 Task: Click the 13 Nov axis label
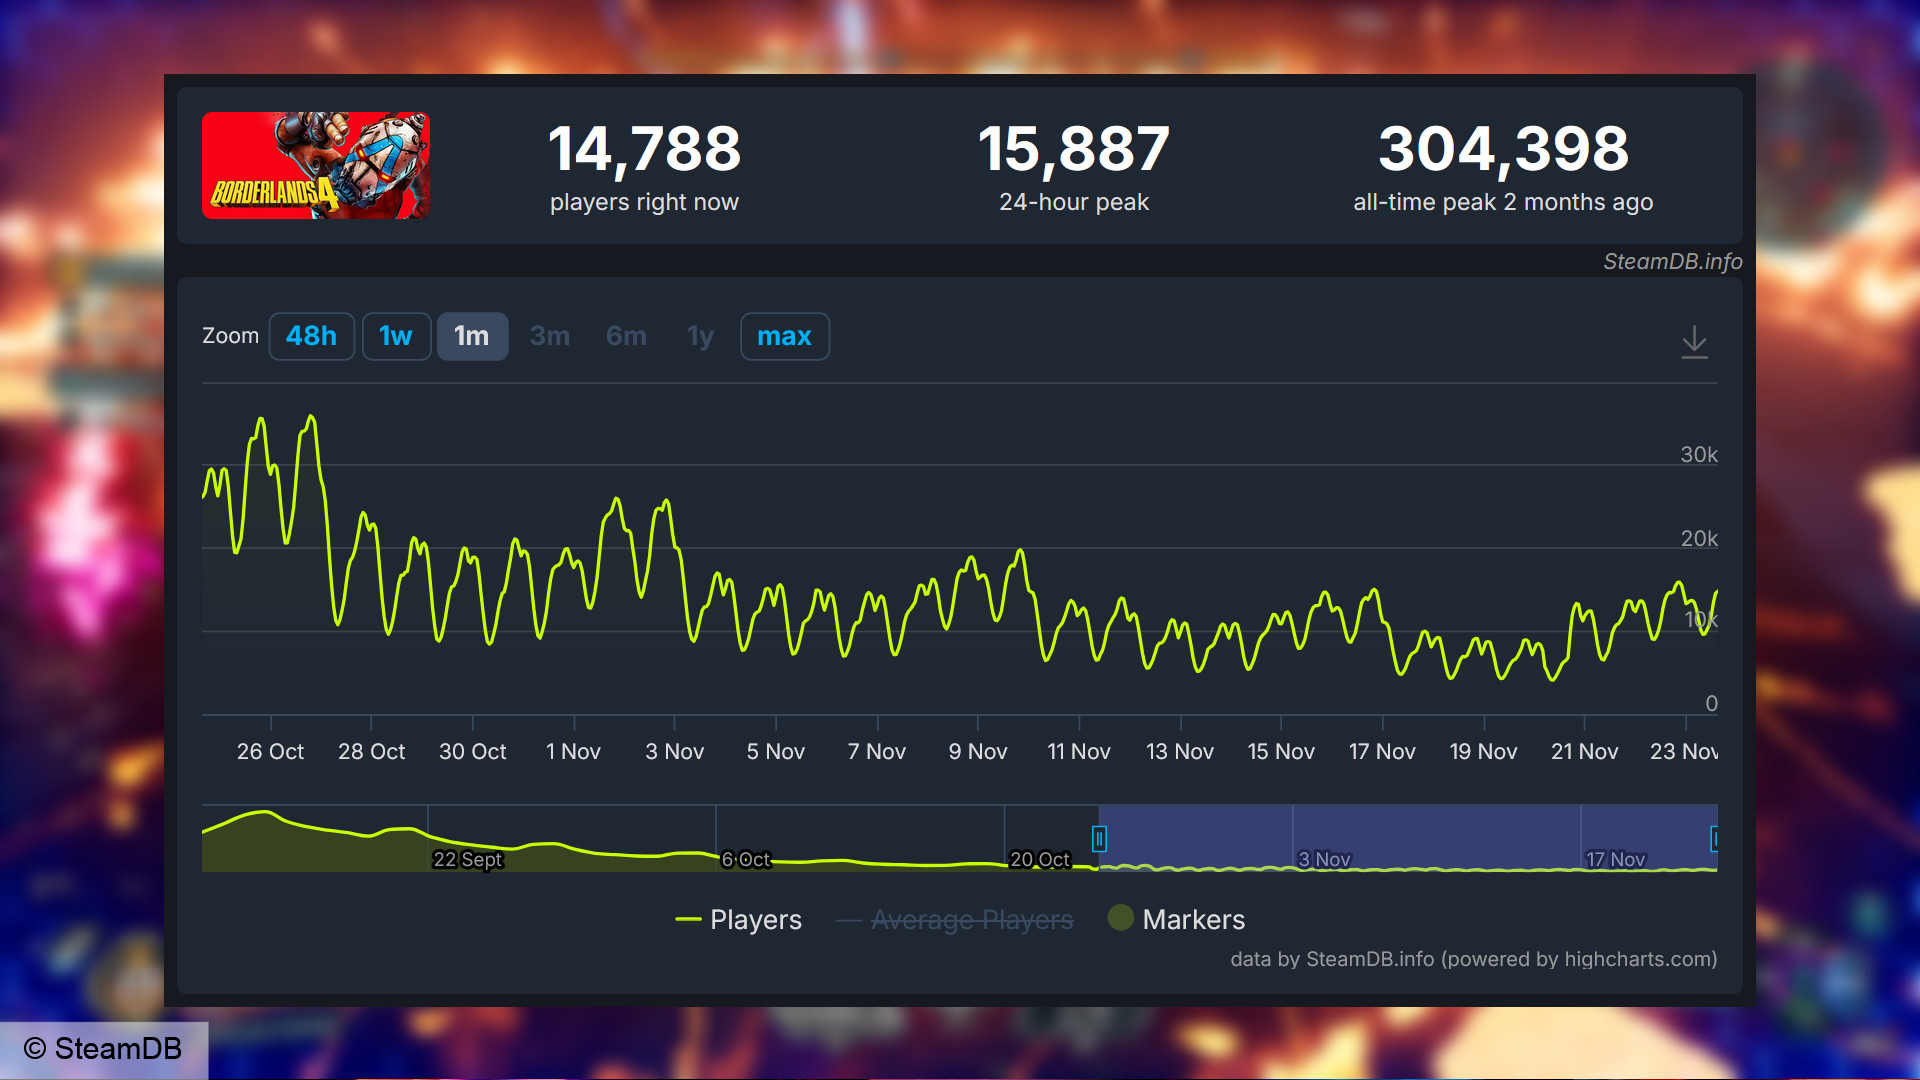tap(1180, 751)
